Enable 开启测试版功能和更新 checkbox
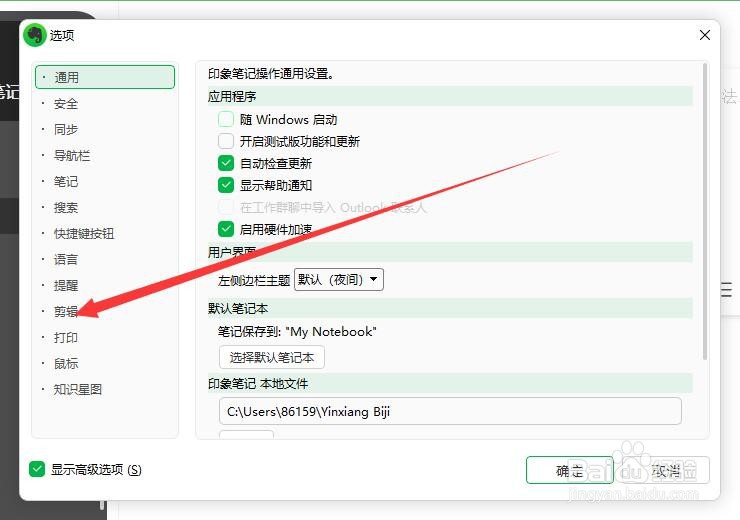The height and width of the screenshot is (520, 740). coord(226,141)
